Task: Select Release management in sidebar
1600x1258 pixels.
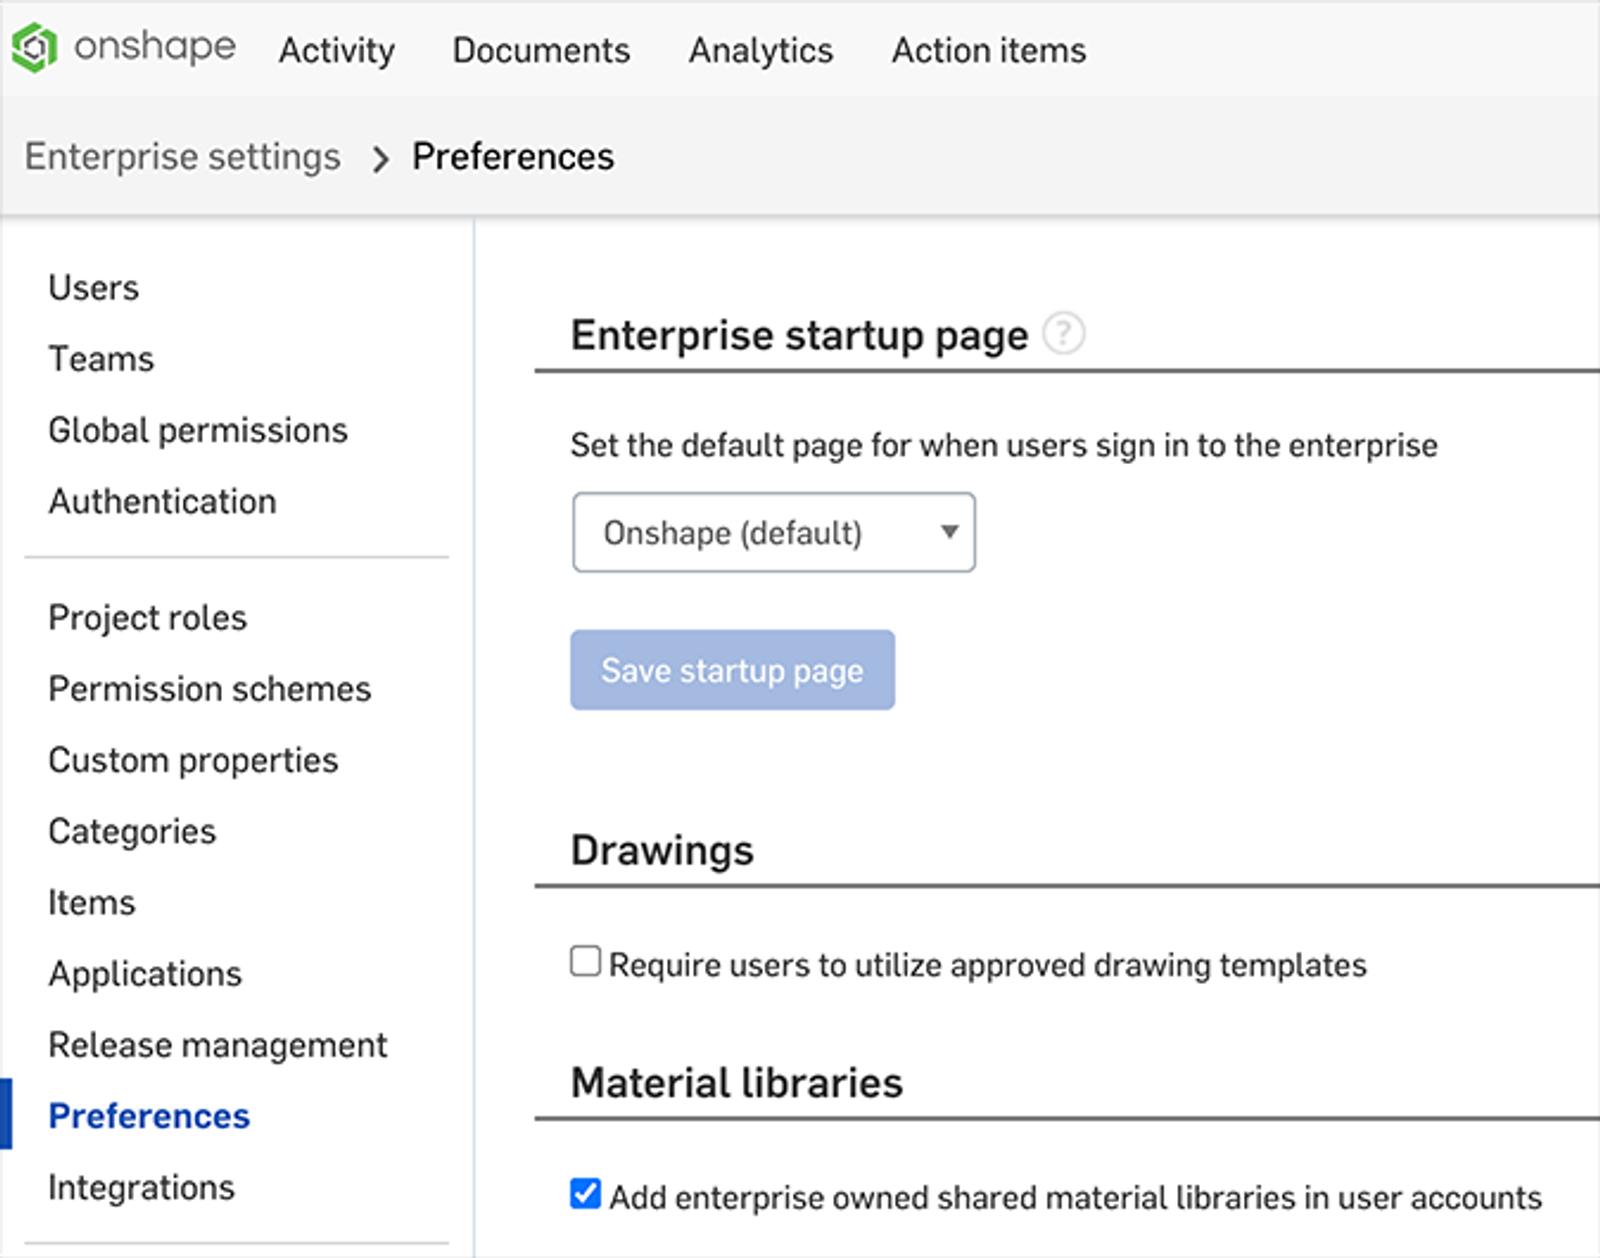Action: pyautogui.click(x=217, y=1045)
